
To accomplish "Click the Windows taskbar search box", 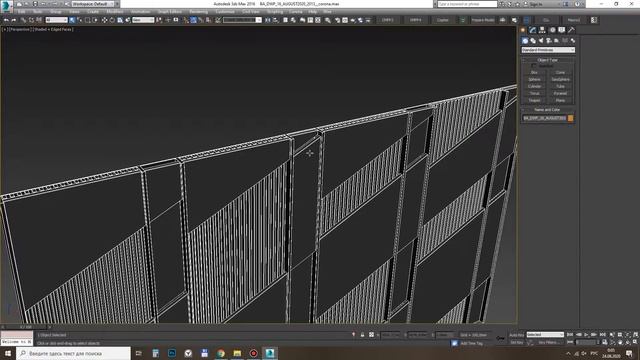I will 73,353.
